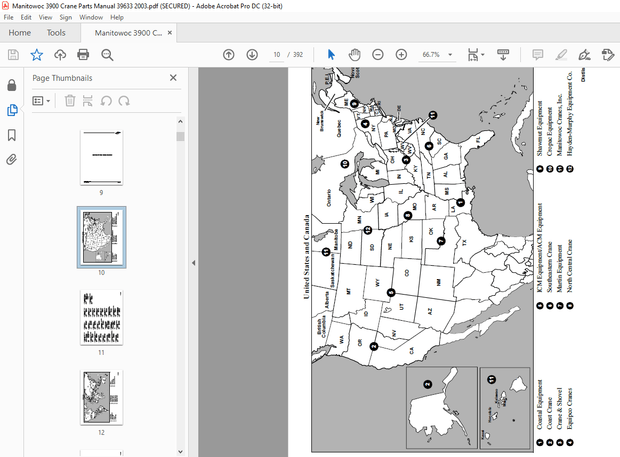620x457 pixels.
Task: Print the document with printer icon
Action: [83, 55]
